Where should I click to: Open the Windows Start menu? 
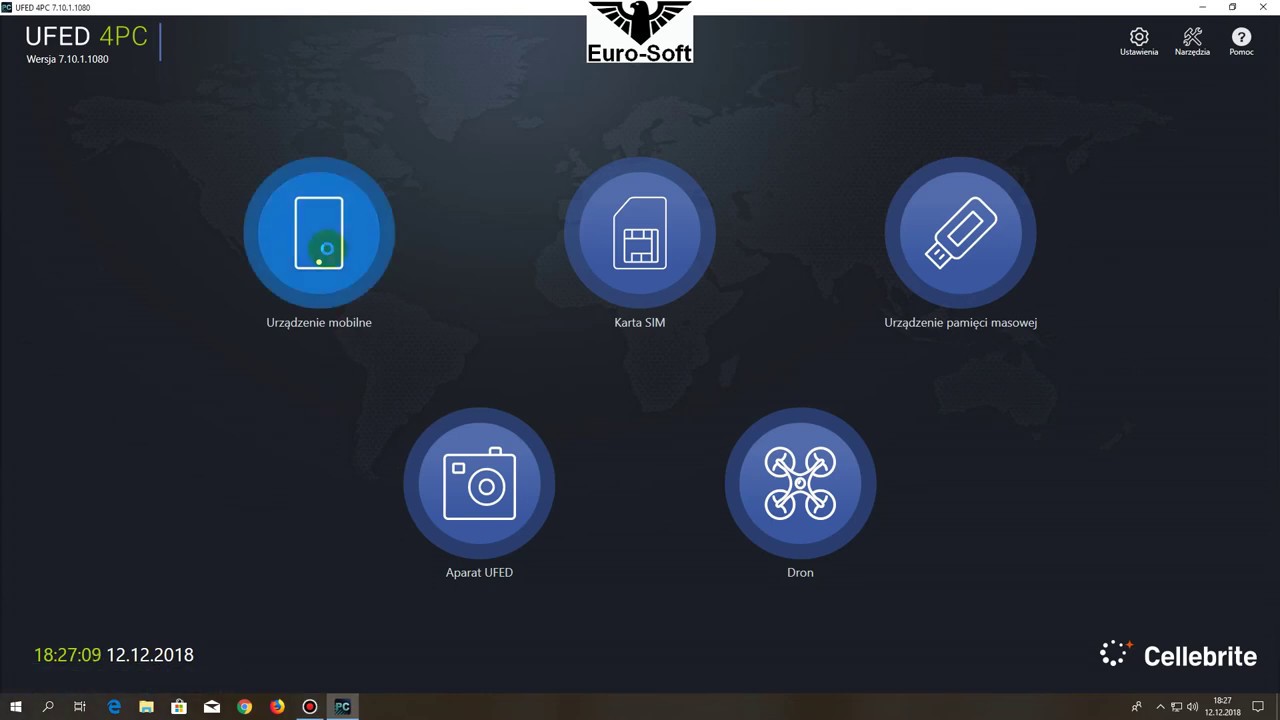(15, 707)
